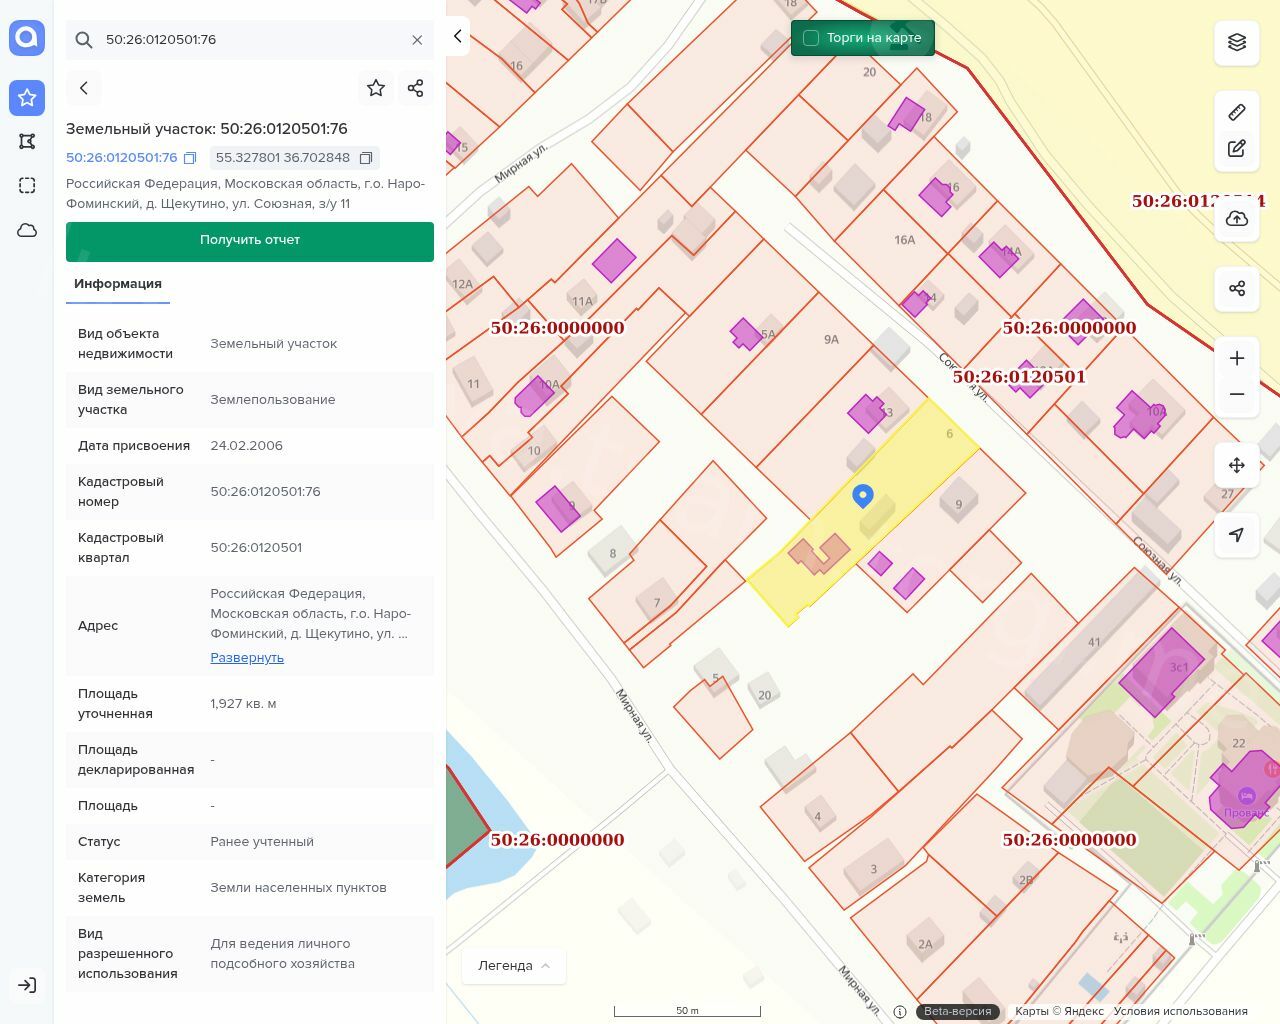Copy cadastral number 50:26:0120501:76

[190, 158]
